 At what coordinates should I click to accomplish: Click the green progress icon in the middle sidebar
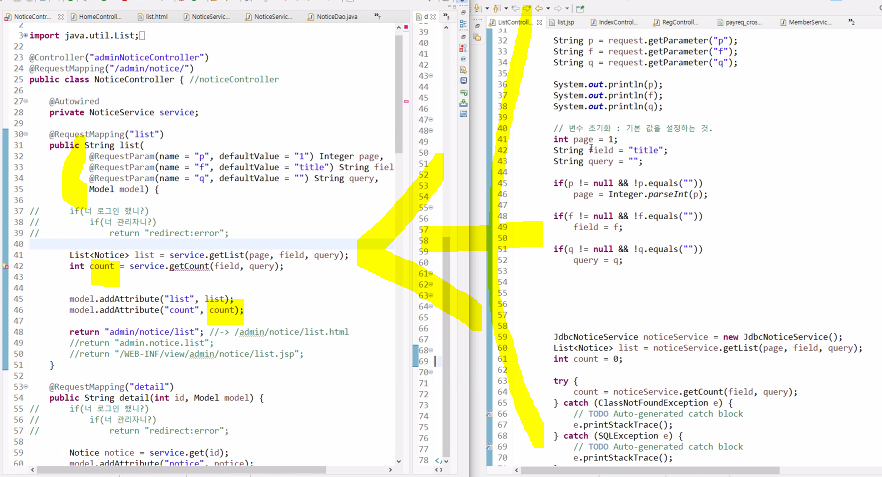coord(464,93)
